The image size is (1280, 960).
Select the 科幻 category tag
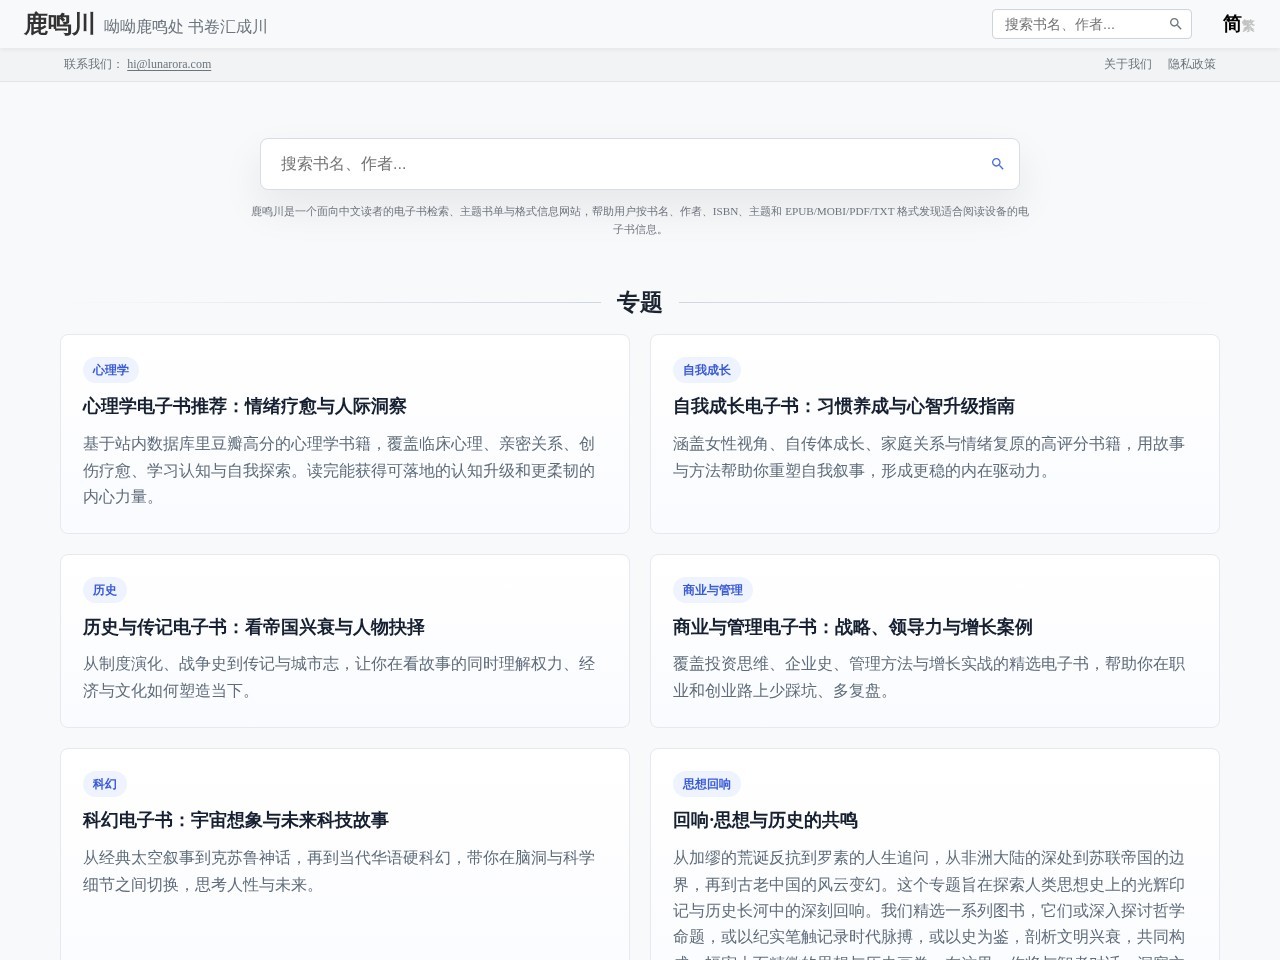(105, 784)
